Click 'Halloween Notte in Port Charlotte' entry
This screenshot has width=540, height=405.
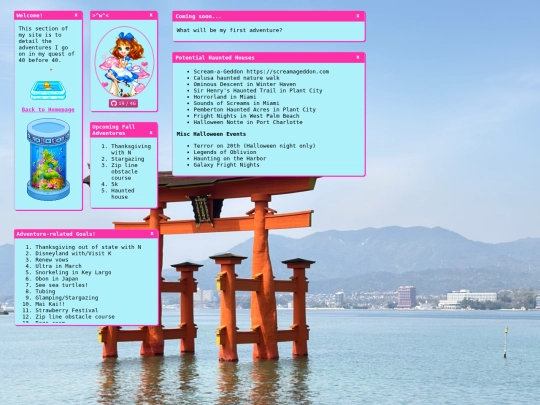coord(248,122)
